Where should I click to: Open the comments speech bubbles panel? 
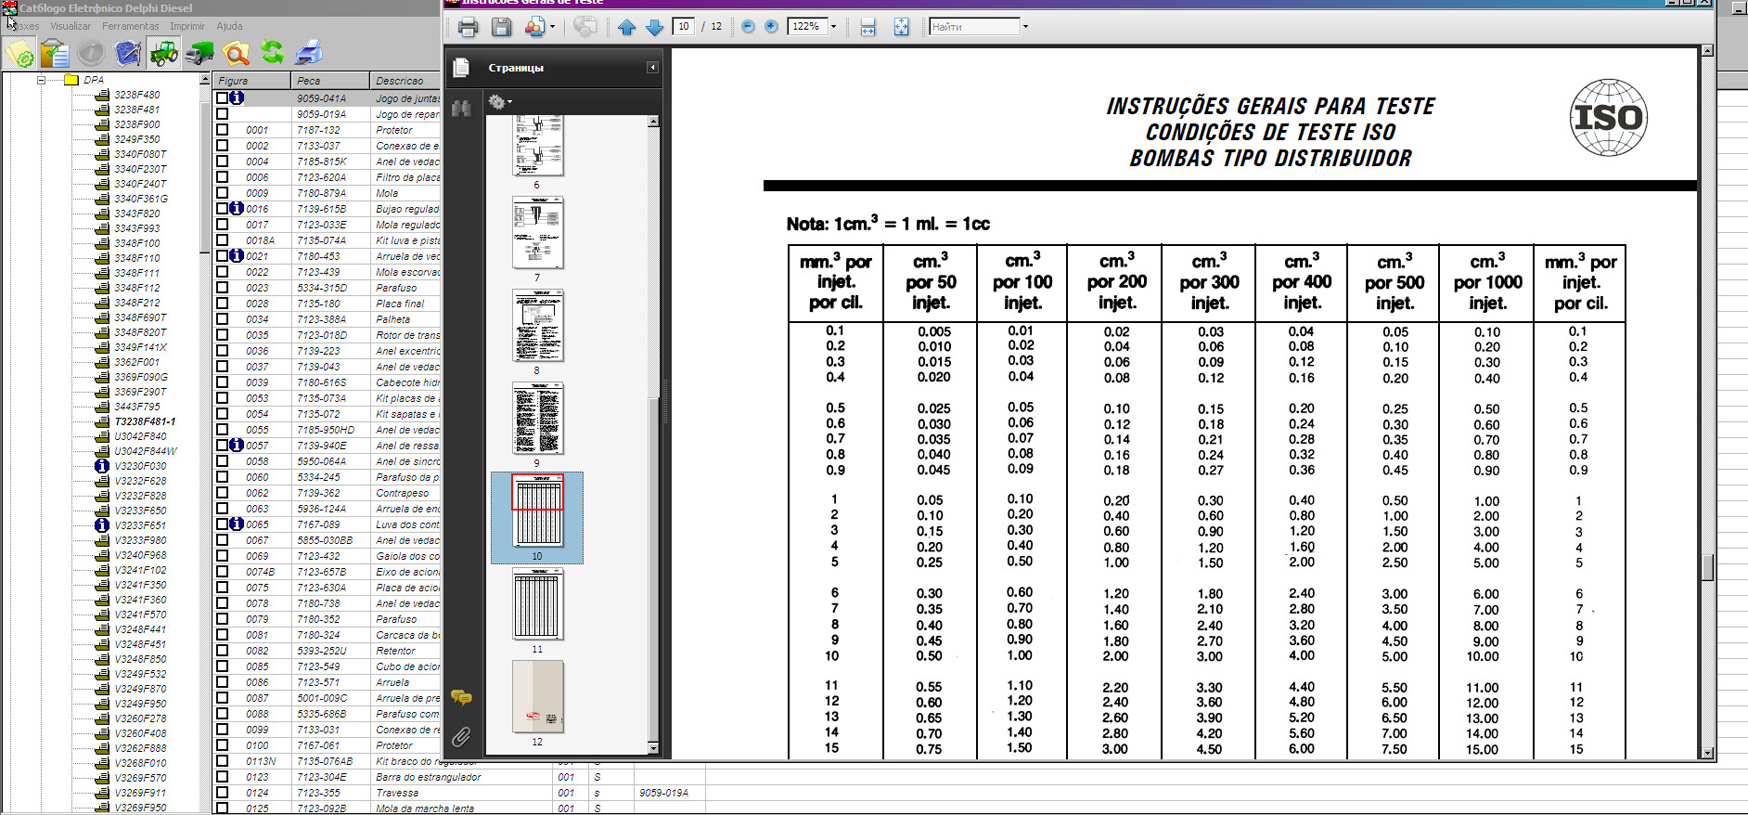[461, 697]
